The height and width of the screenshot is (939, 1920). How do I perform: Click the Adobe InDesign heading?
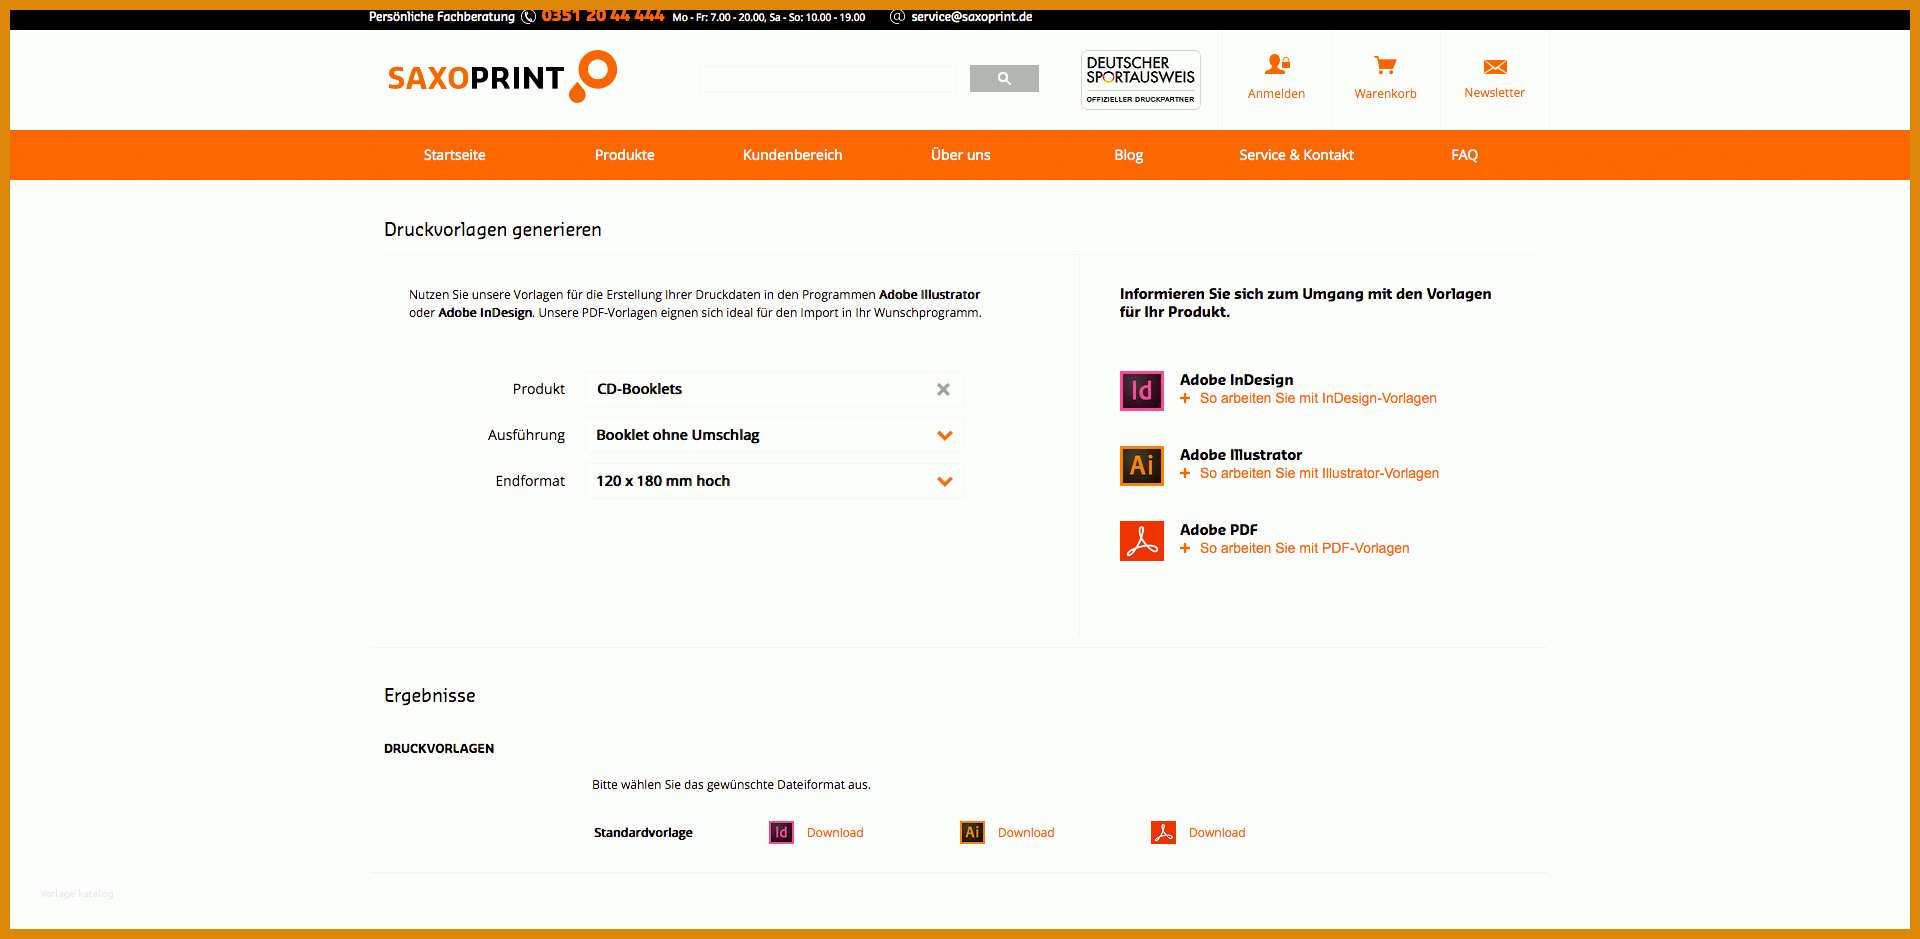pyautogui.click(x=1236, y=380)
